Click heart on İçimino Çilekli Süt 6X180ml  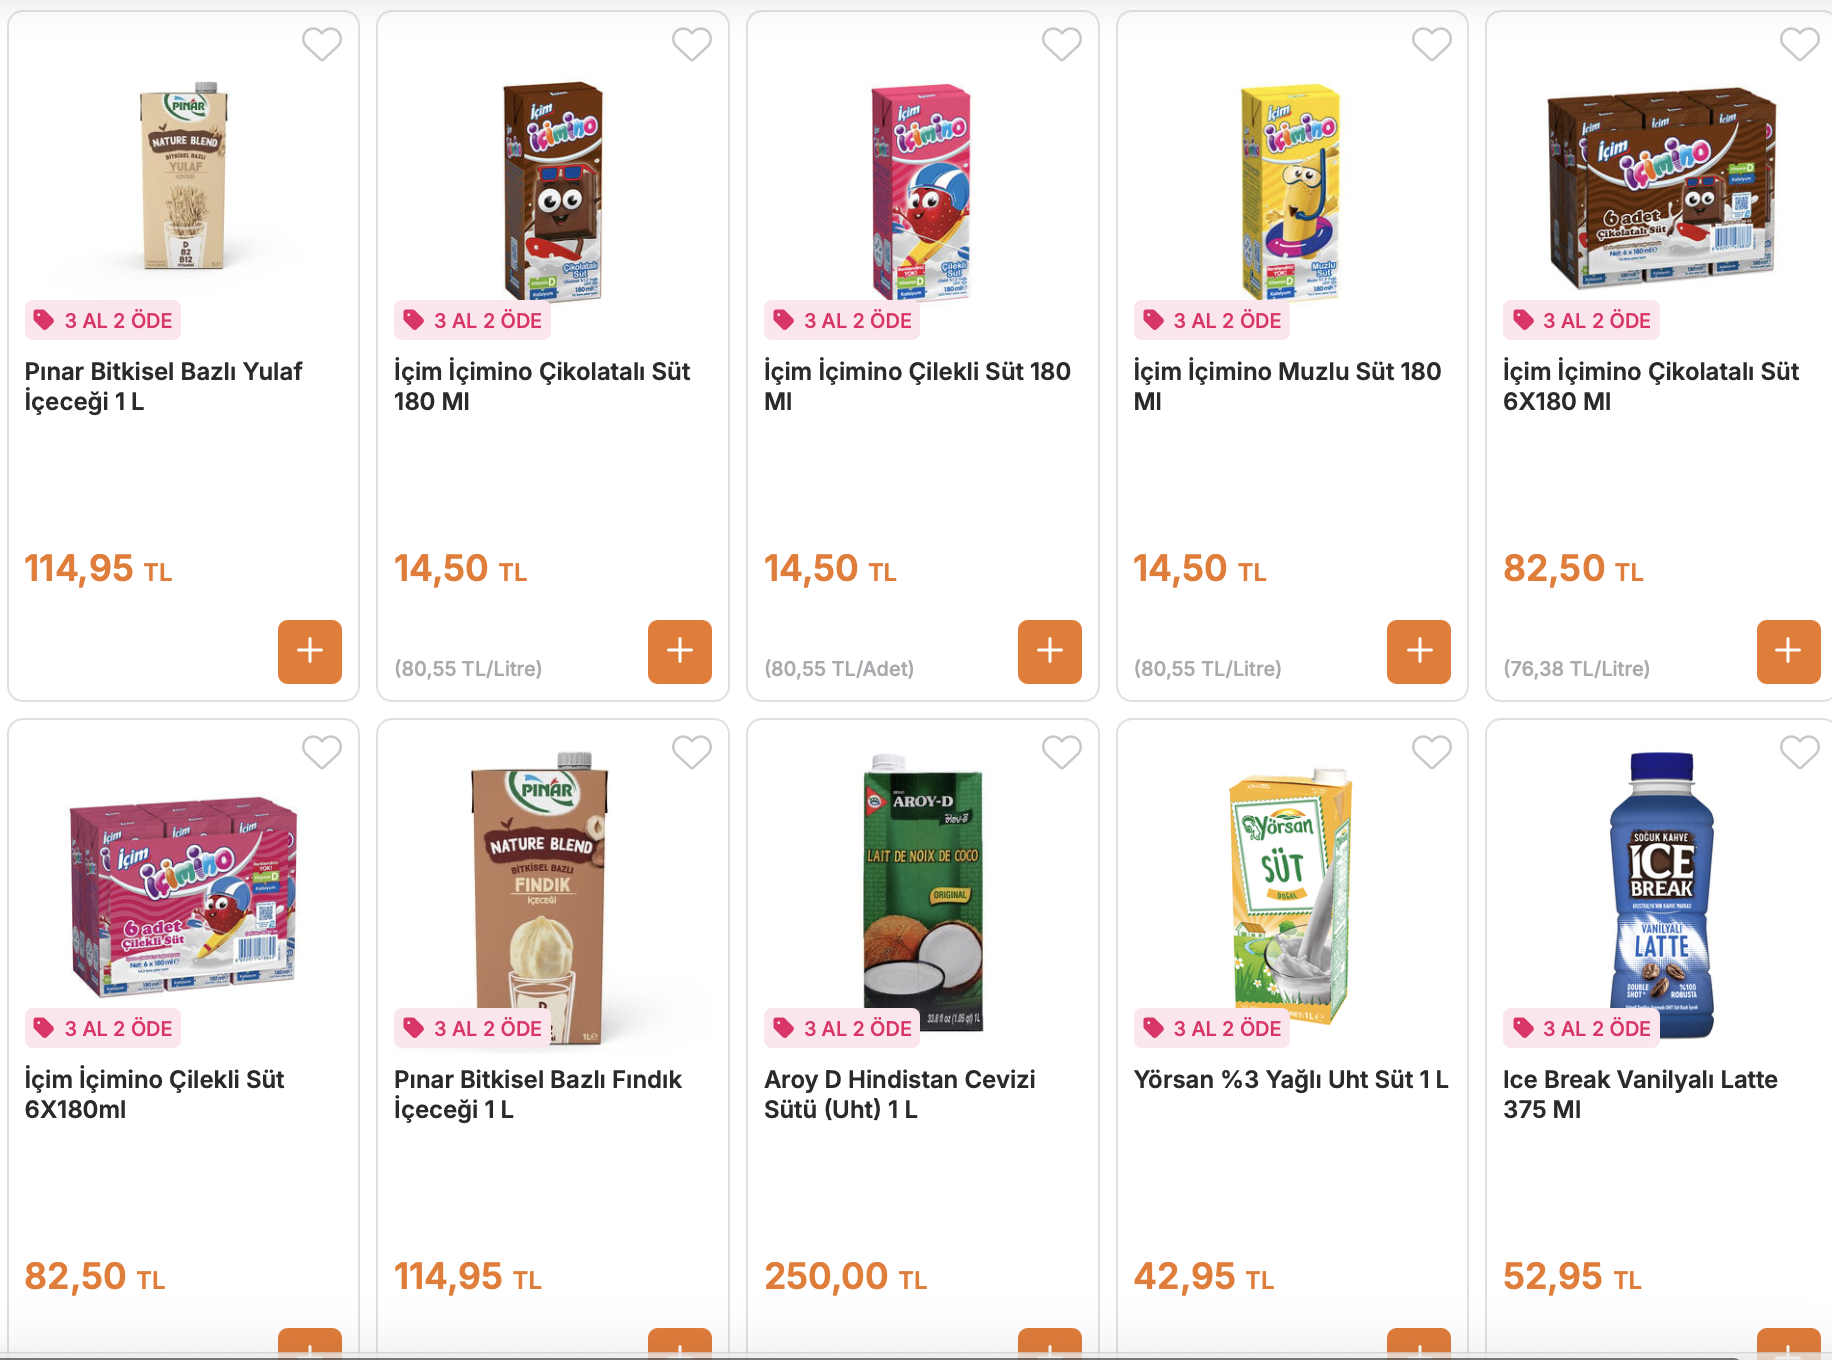pos(322,752)
